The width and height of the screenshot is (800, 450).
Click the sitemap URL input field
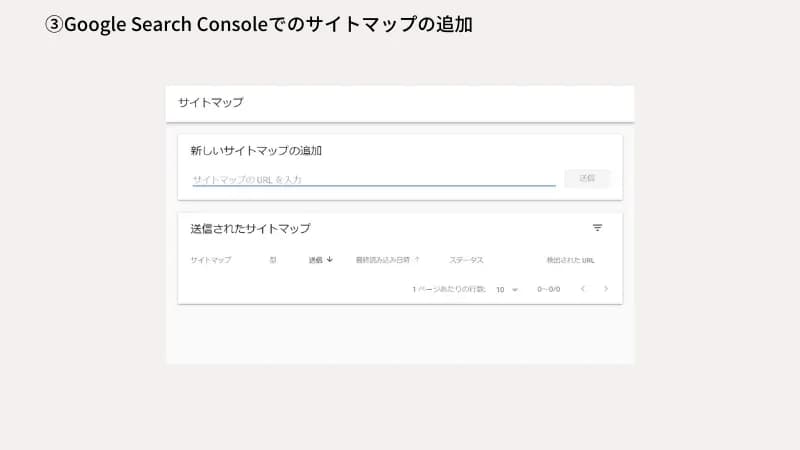[x=373, y=179]
